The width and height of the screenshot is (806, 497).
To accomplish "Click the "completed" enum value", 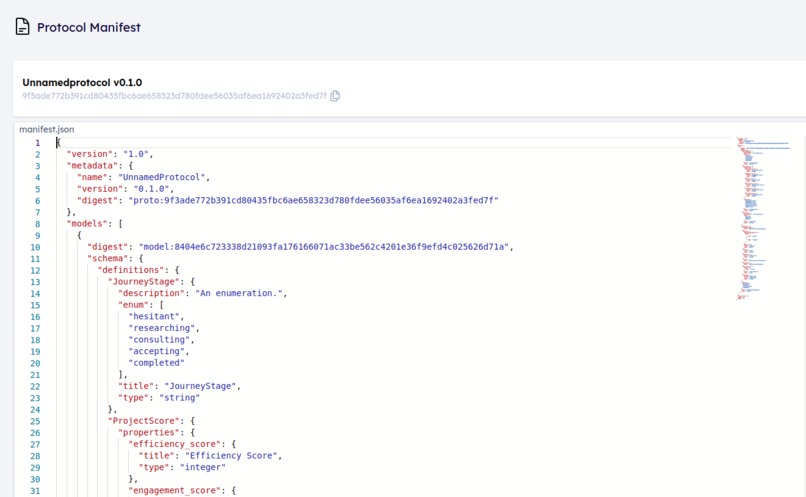I will pyautogui.click(x=157, y=363).
